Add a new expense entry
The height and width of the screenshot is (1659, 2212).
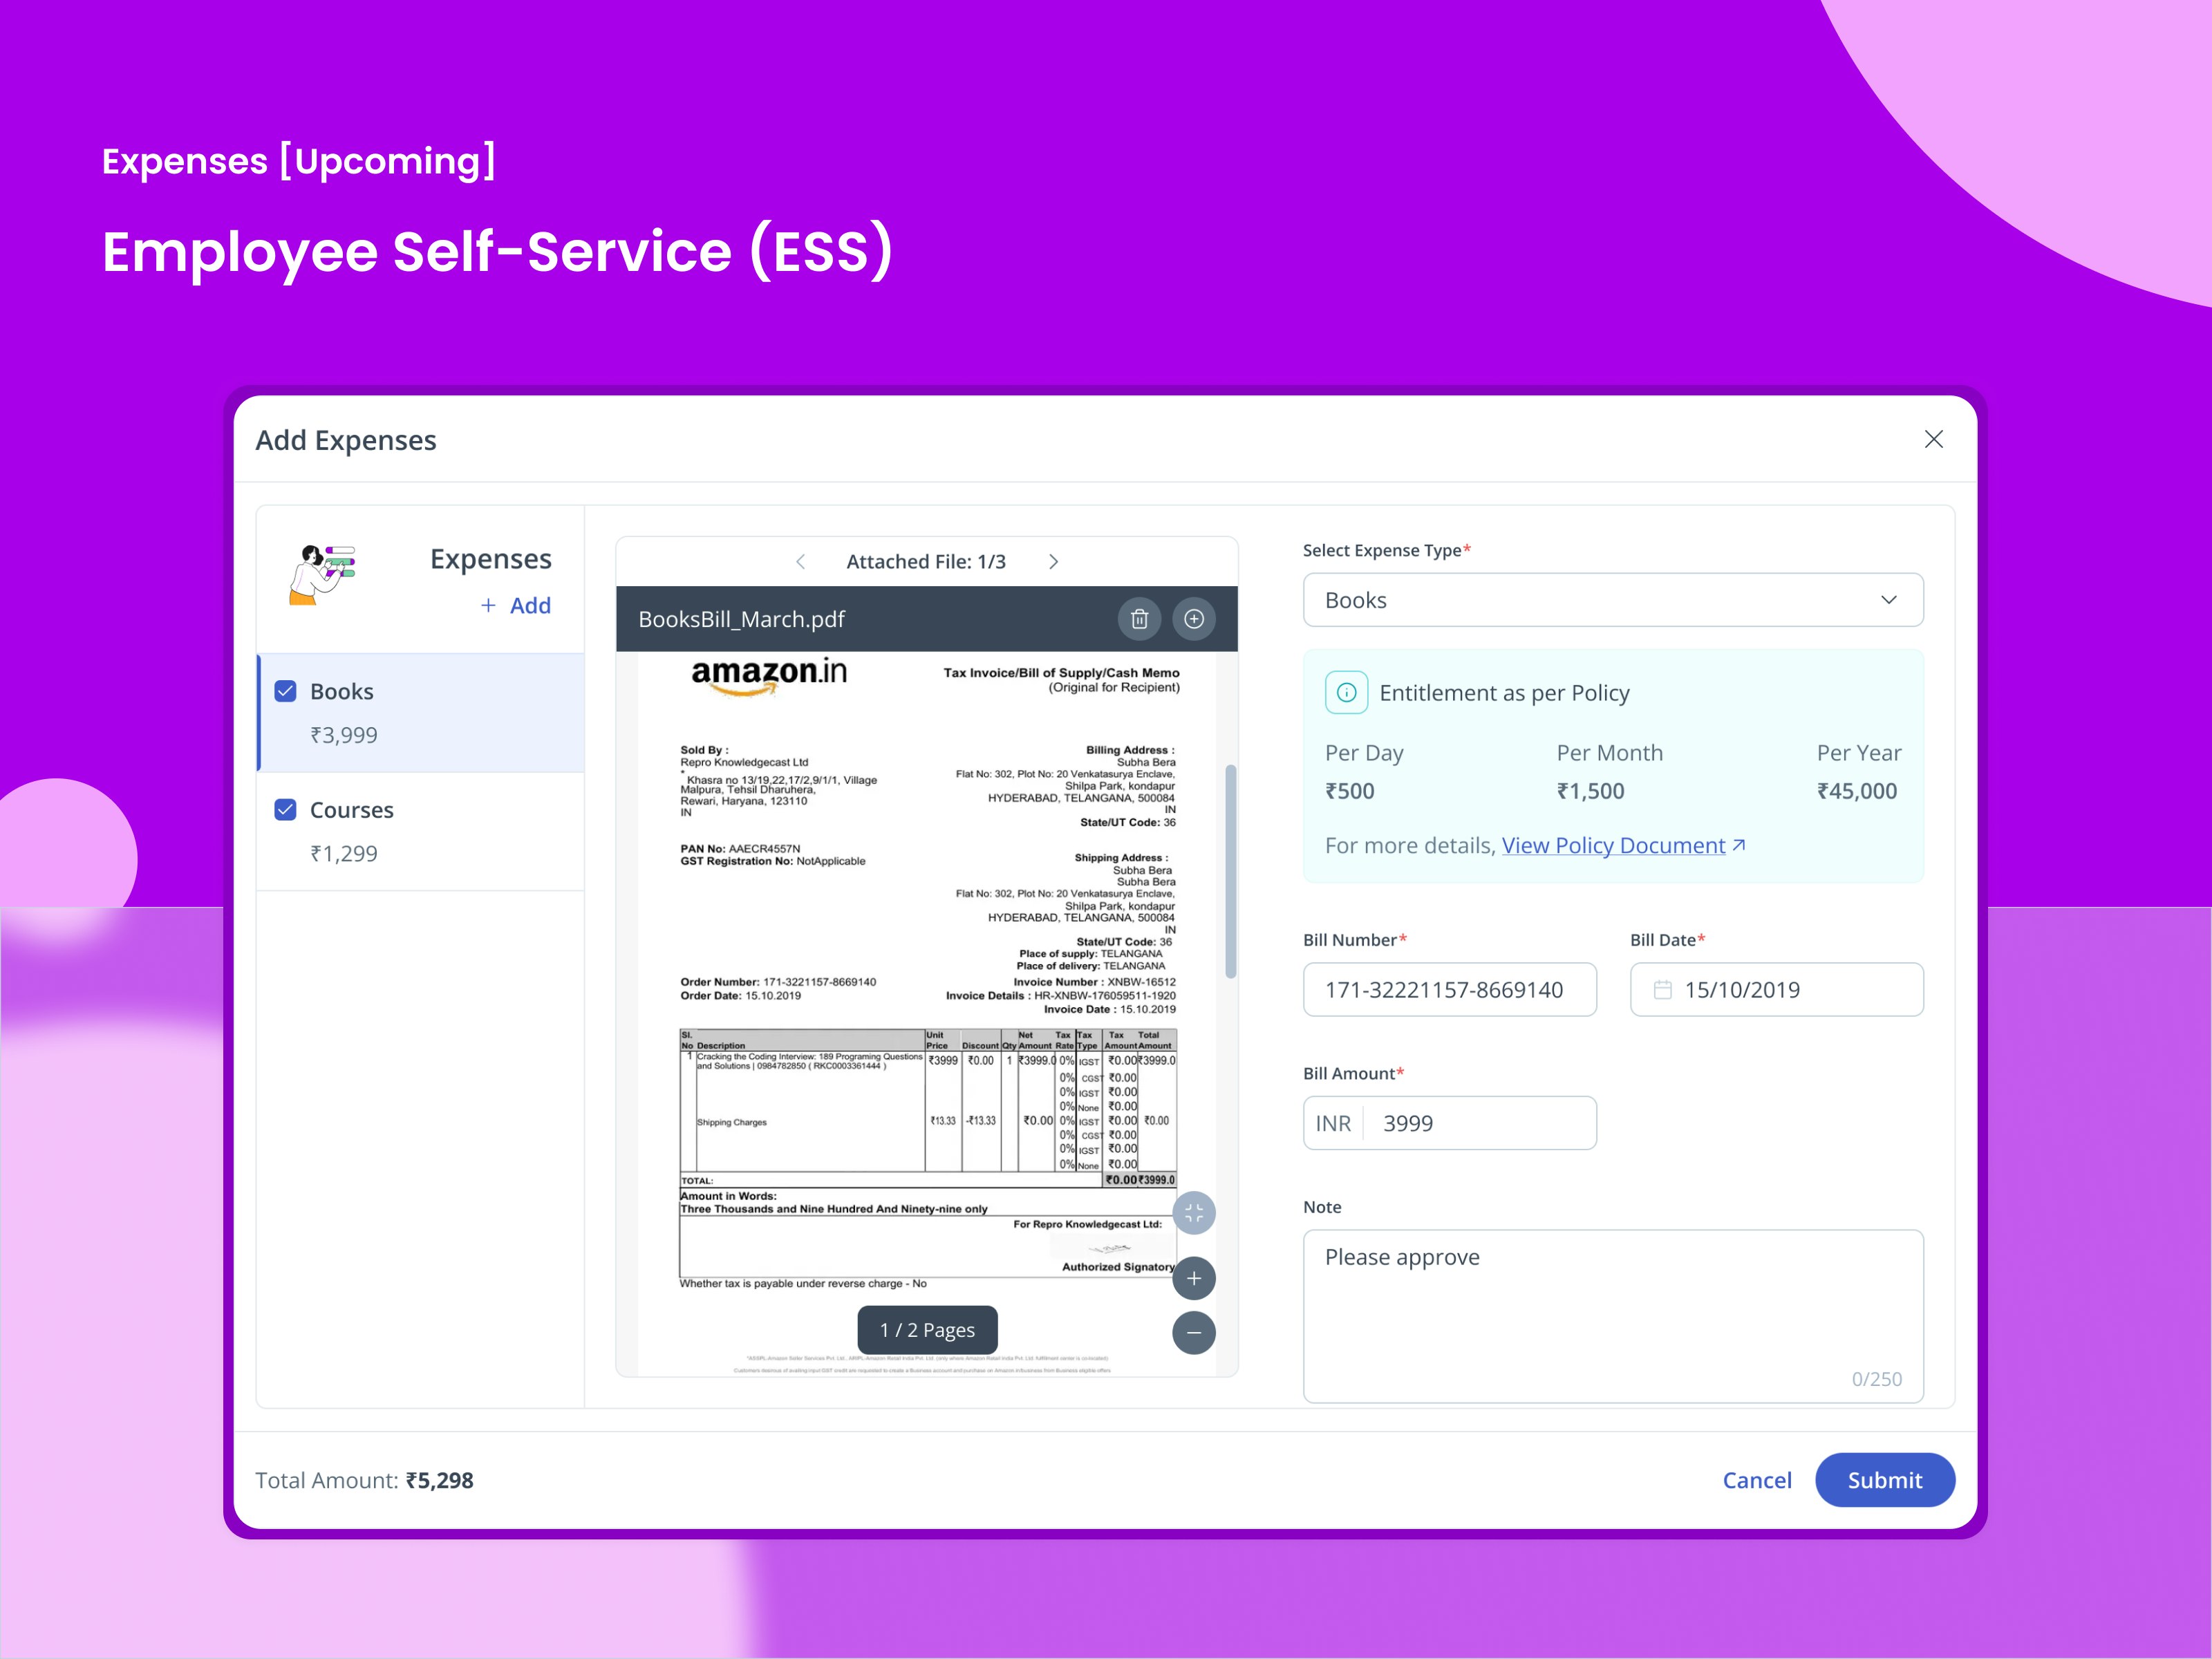click(x=516, y=605)
